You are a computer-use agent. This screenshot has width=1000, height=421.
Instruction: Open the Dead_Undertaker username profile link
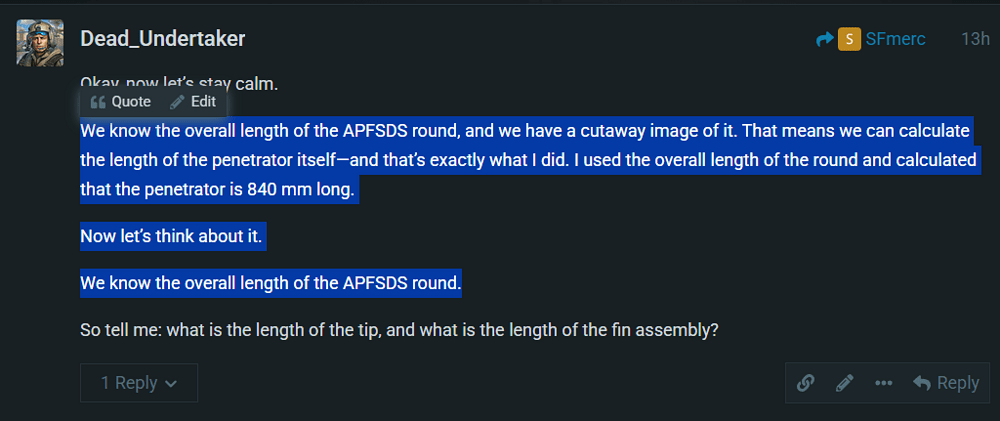tap(163, 39)
